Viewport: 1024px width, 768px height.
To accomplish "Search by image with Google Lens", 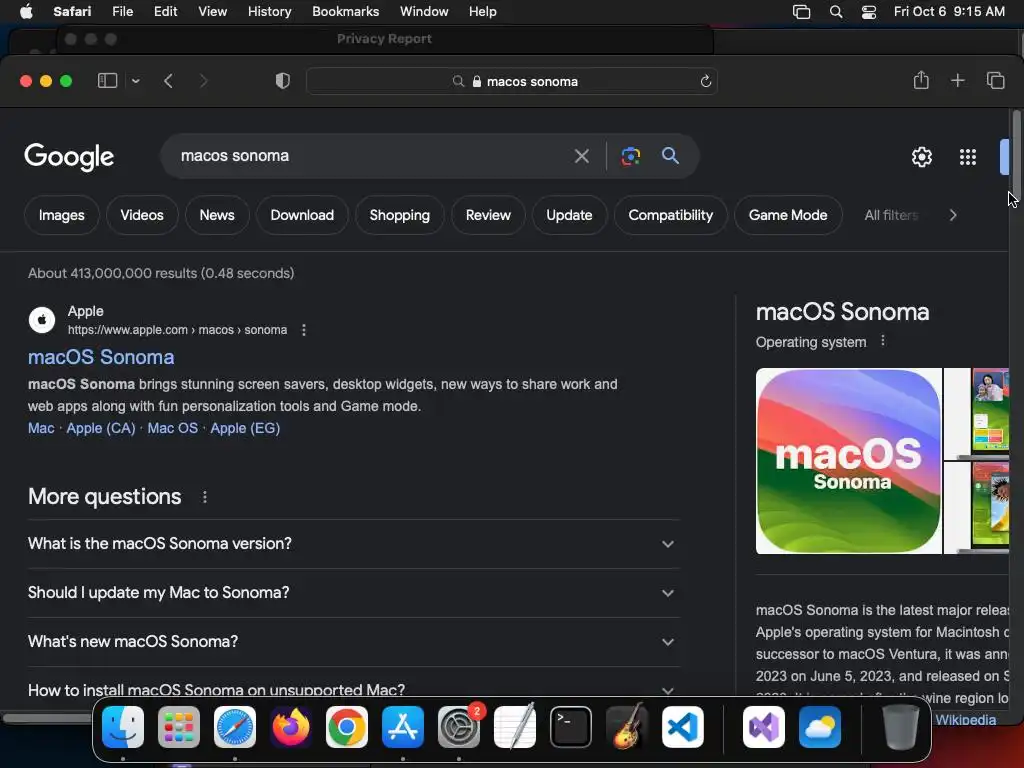I will coord(630,156).
